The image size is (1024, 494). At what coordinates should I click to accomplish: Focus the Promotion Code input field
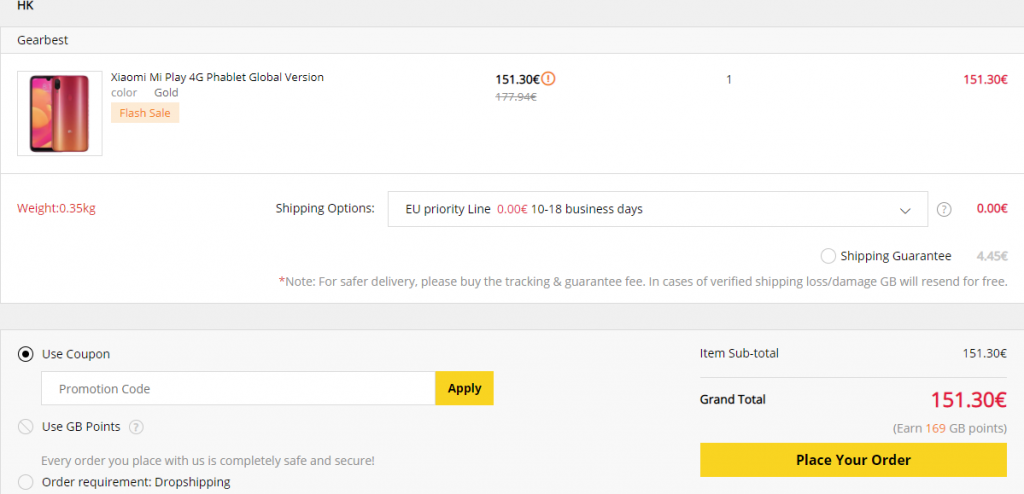238,389
